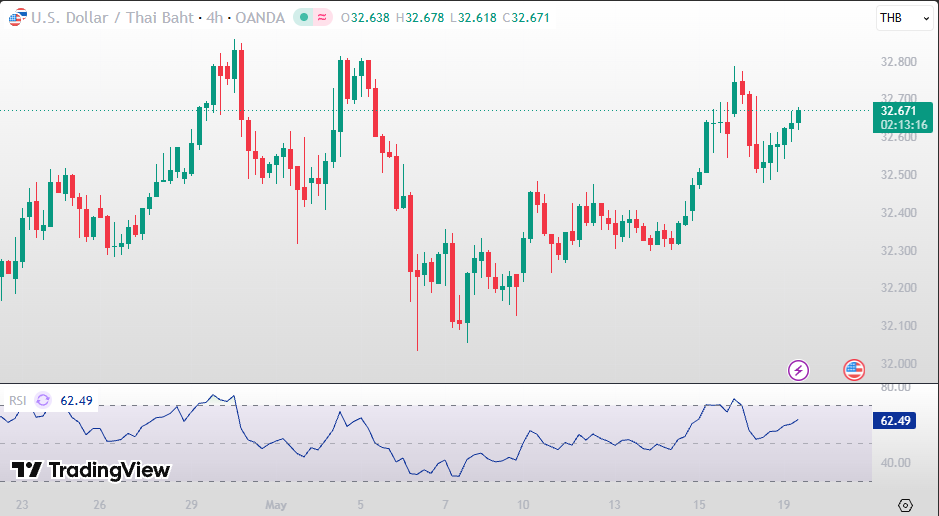
Task: Click date 13 on time axis
Action: [614, 505]
